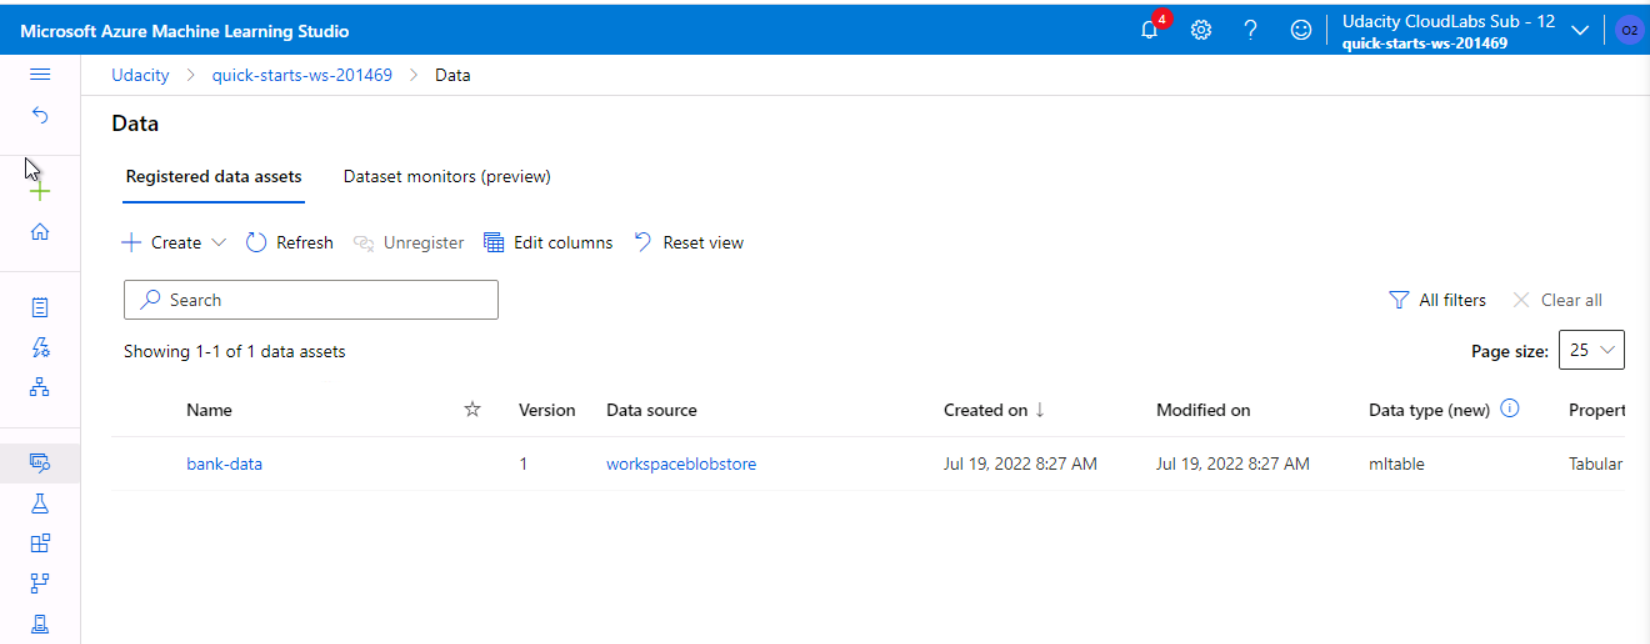Open Components squares icon in sidebar
The width and height of the screenshot is (1650, 644).
(40, 543)
